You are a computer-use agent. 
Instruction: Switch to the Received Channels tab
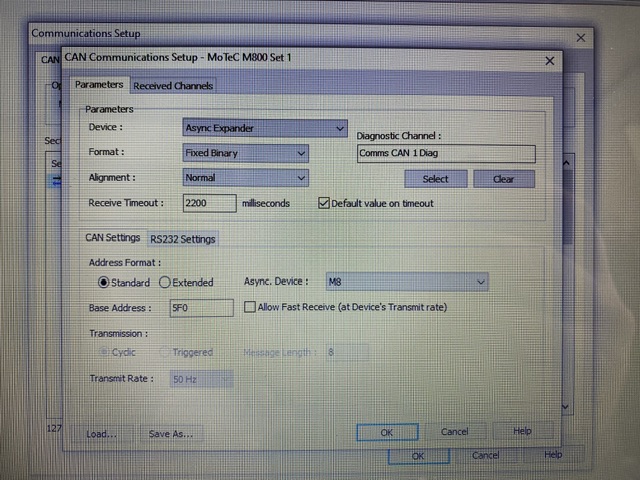tap(173, 86)
